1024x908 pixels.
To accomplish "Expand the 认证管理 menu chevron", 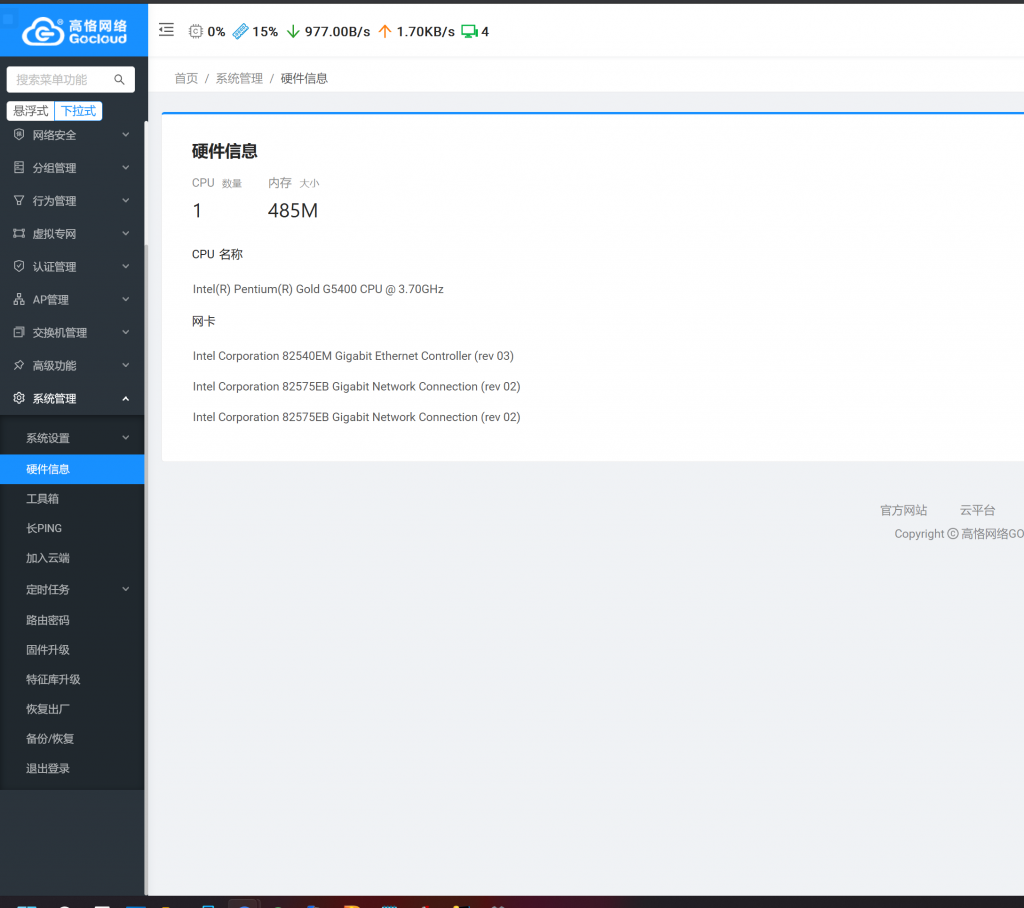I will pos(125,266).
